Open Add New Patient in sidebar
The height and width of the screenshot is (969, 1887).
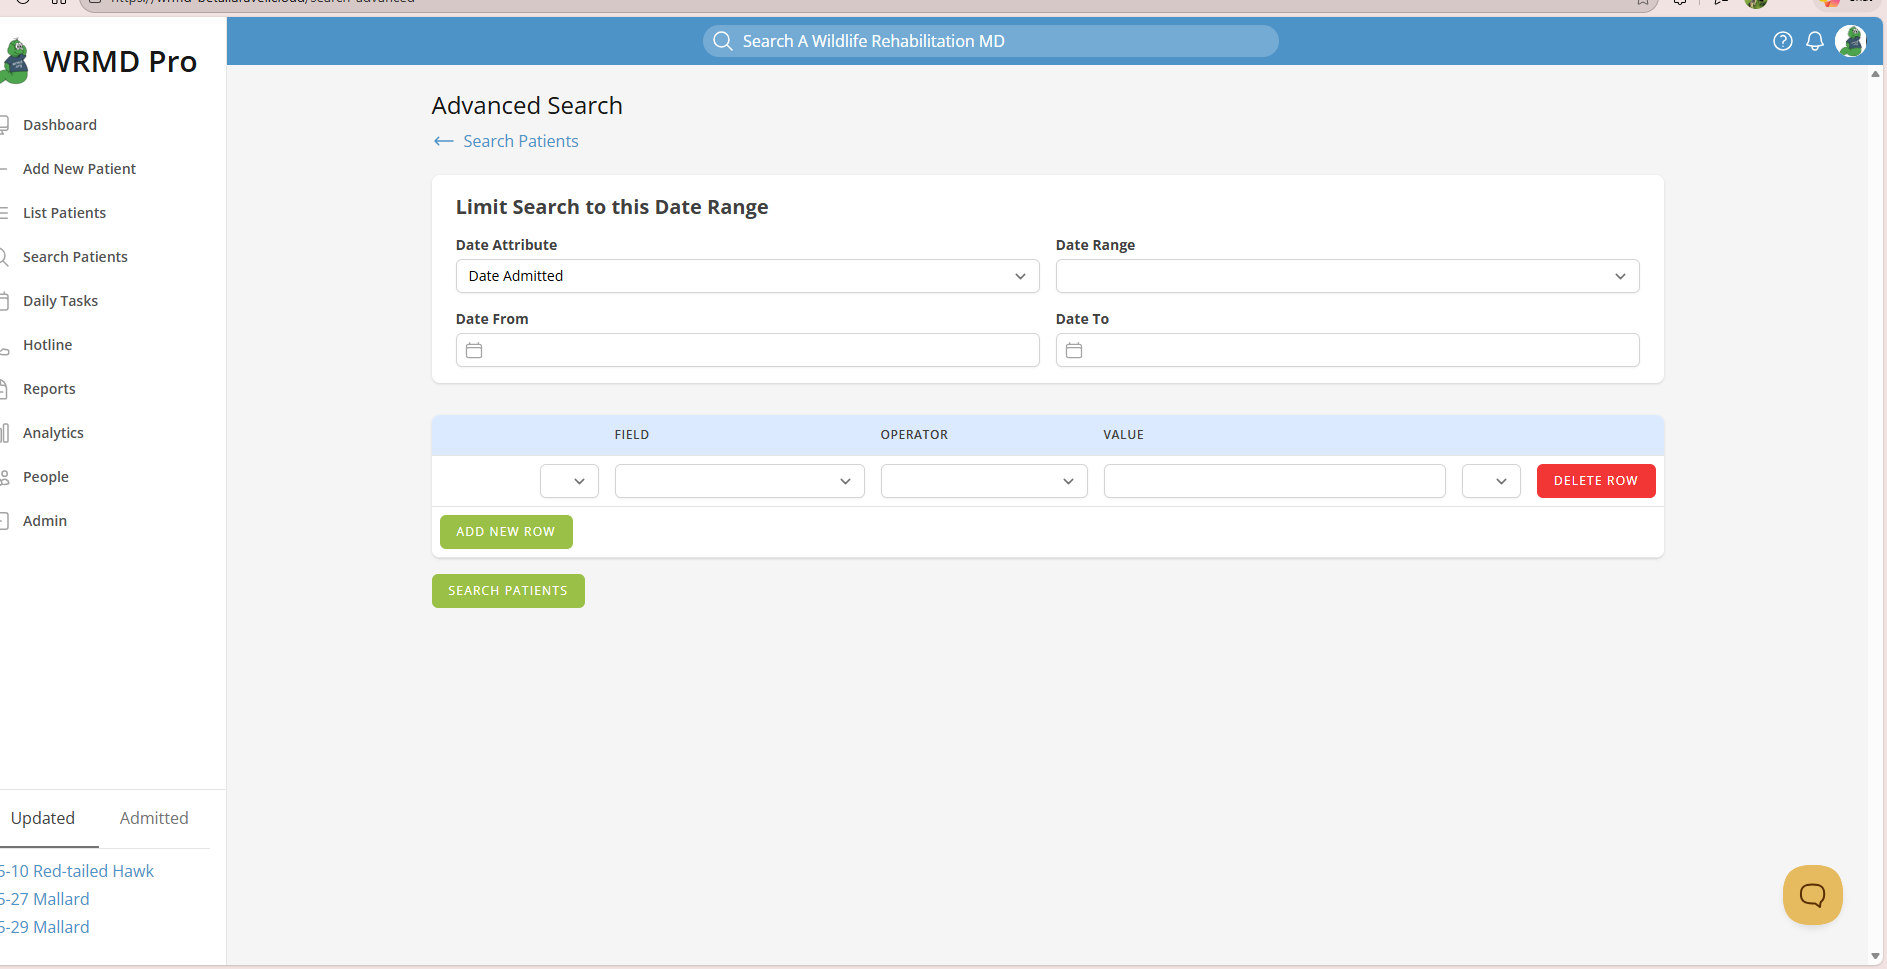(79, 169)
